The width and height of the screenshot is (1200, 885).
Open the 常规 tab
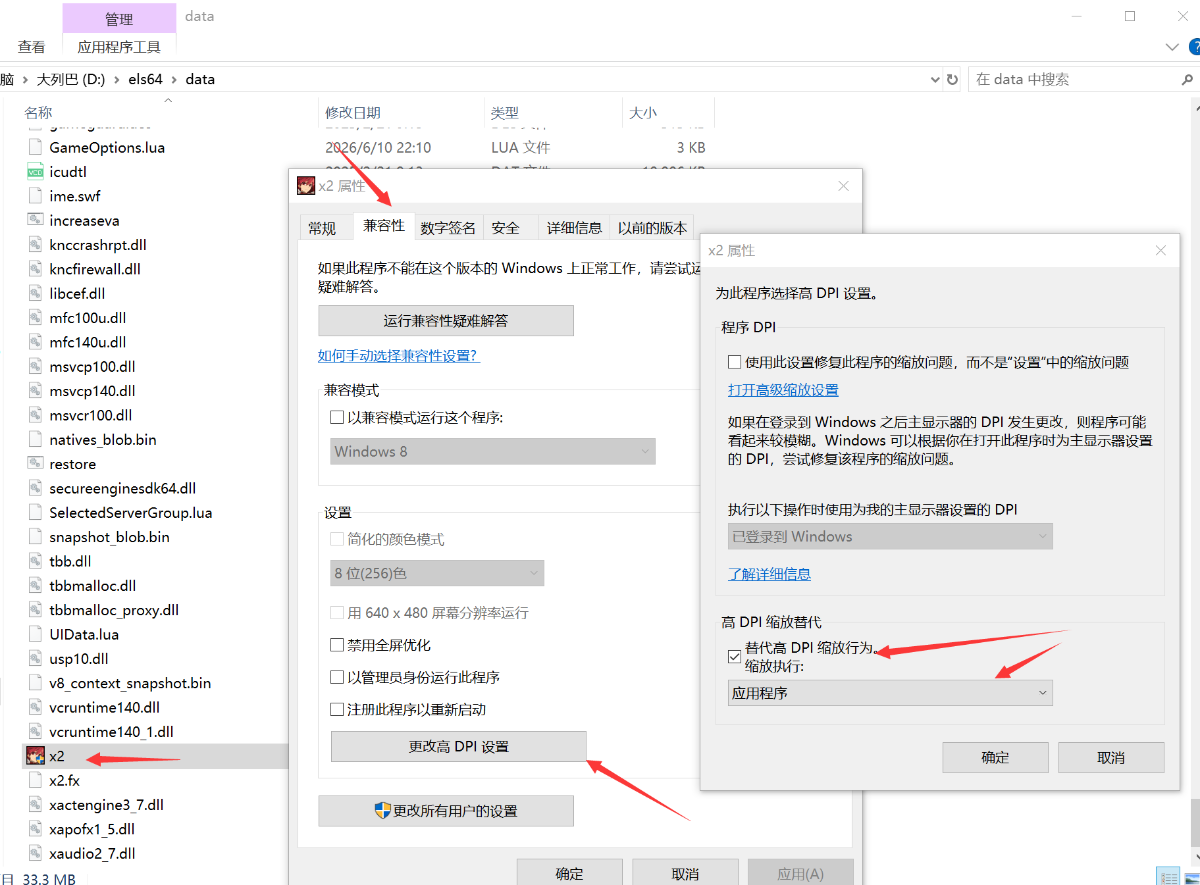323,228
